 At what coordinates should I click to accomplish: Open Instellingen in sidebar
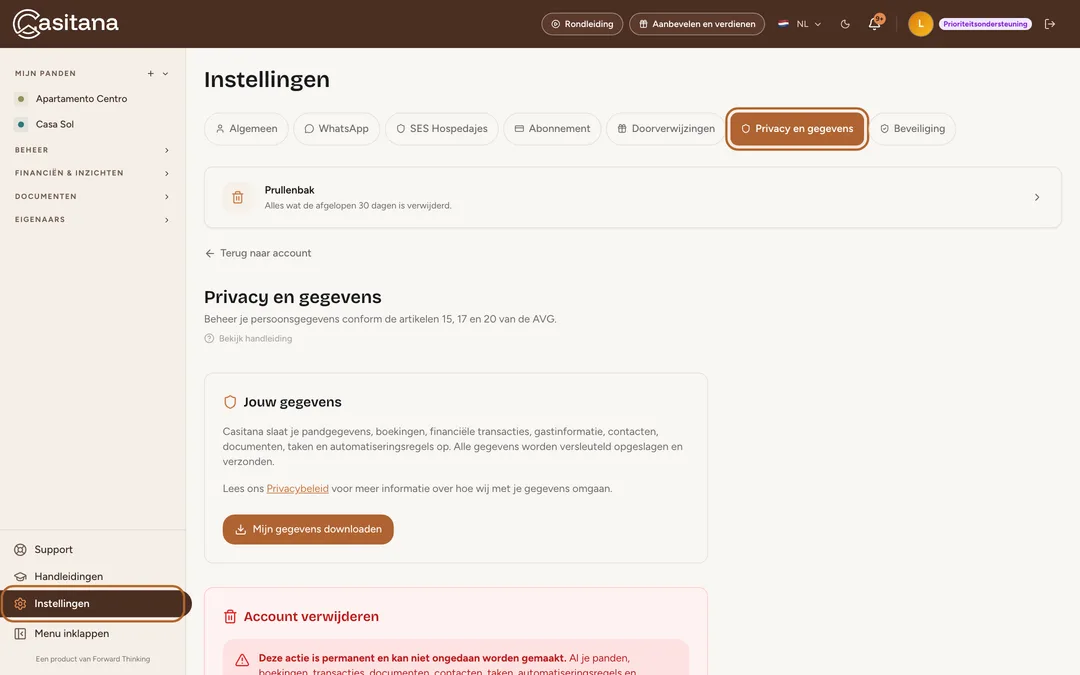click(92, 604)
